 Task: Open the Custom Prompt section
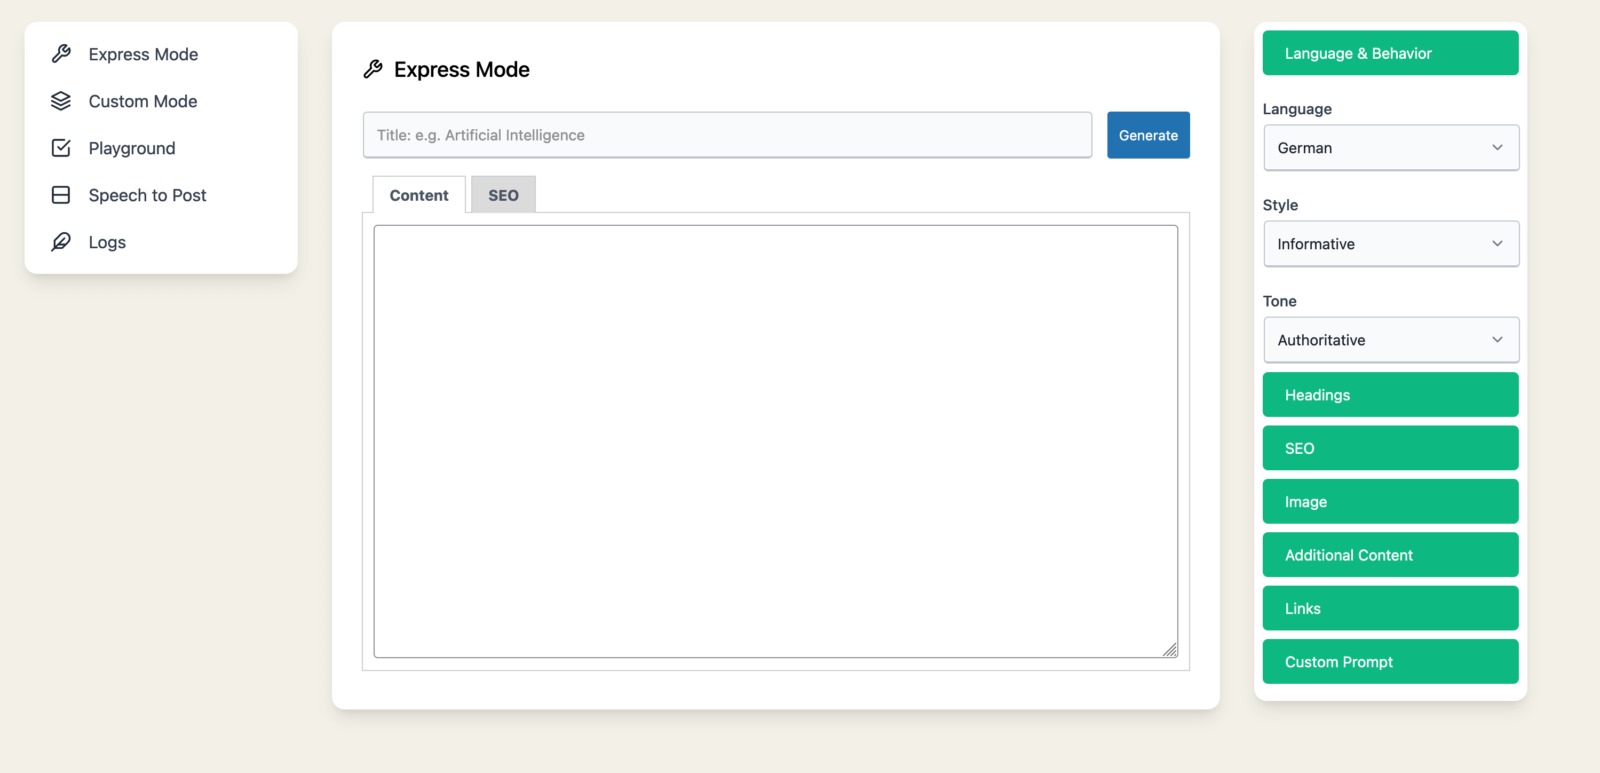[1390, 662]
